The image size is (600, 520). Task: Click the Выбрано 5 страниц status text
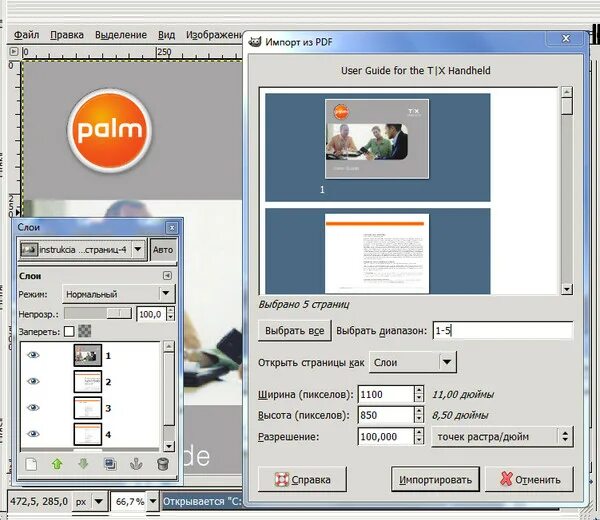coord(304,305)
